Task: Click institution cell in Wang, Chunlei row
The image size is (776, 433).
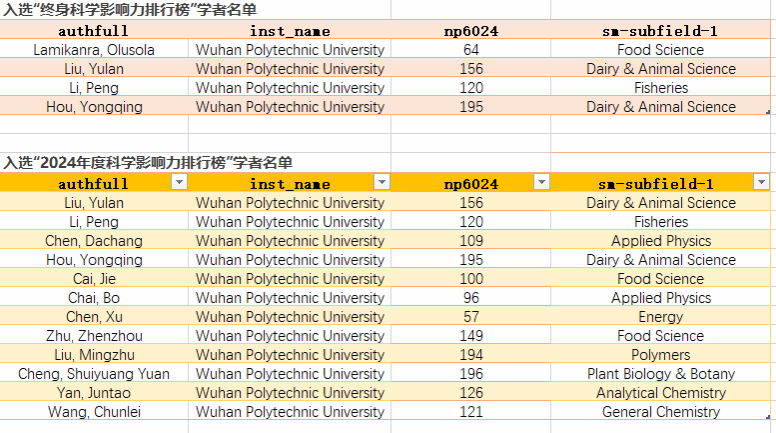Action: point(290,412)
